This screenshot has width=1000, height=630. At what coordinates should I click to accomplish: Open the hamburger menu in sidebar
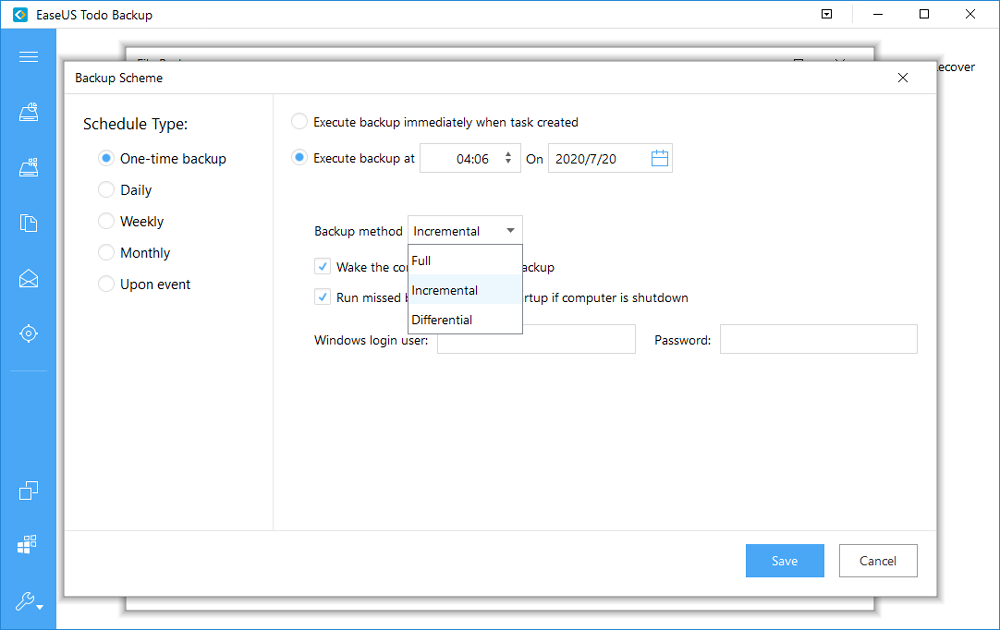click(28, 57)
